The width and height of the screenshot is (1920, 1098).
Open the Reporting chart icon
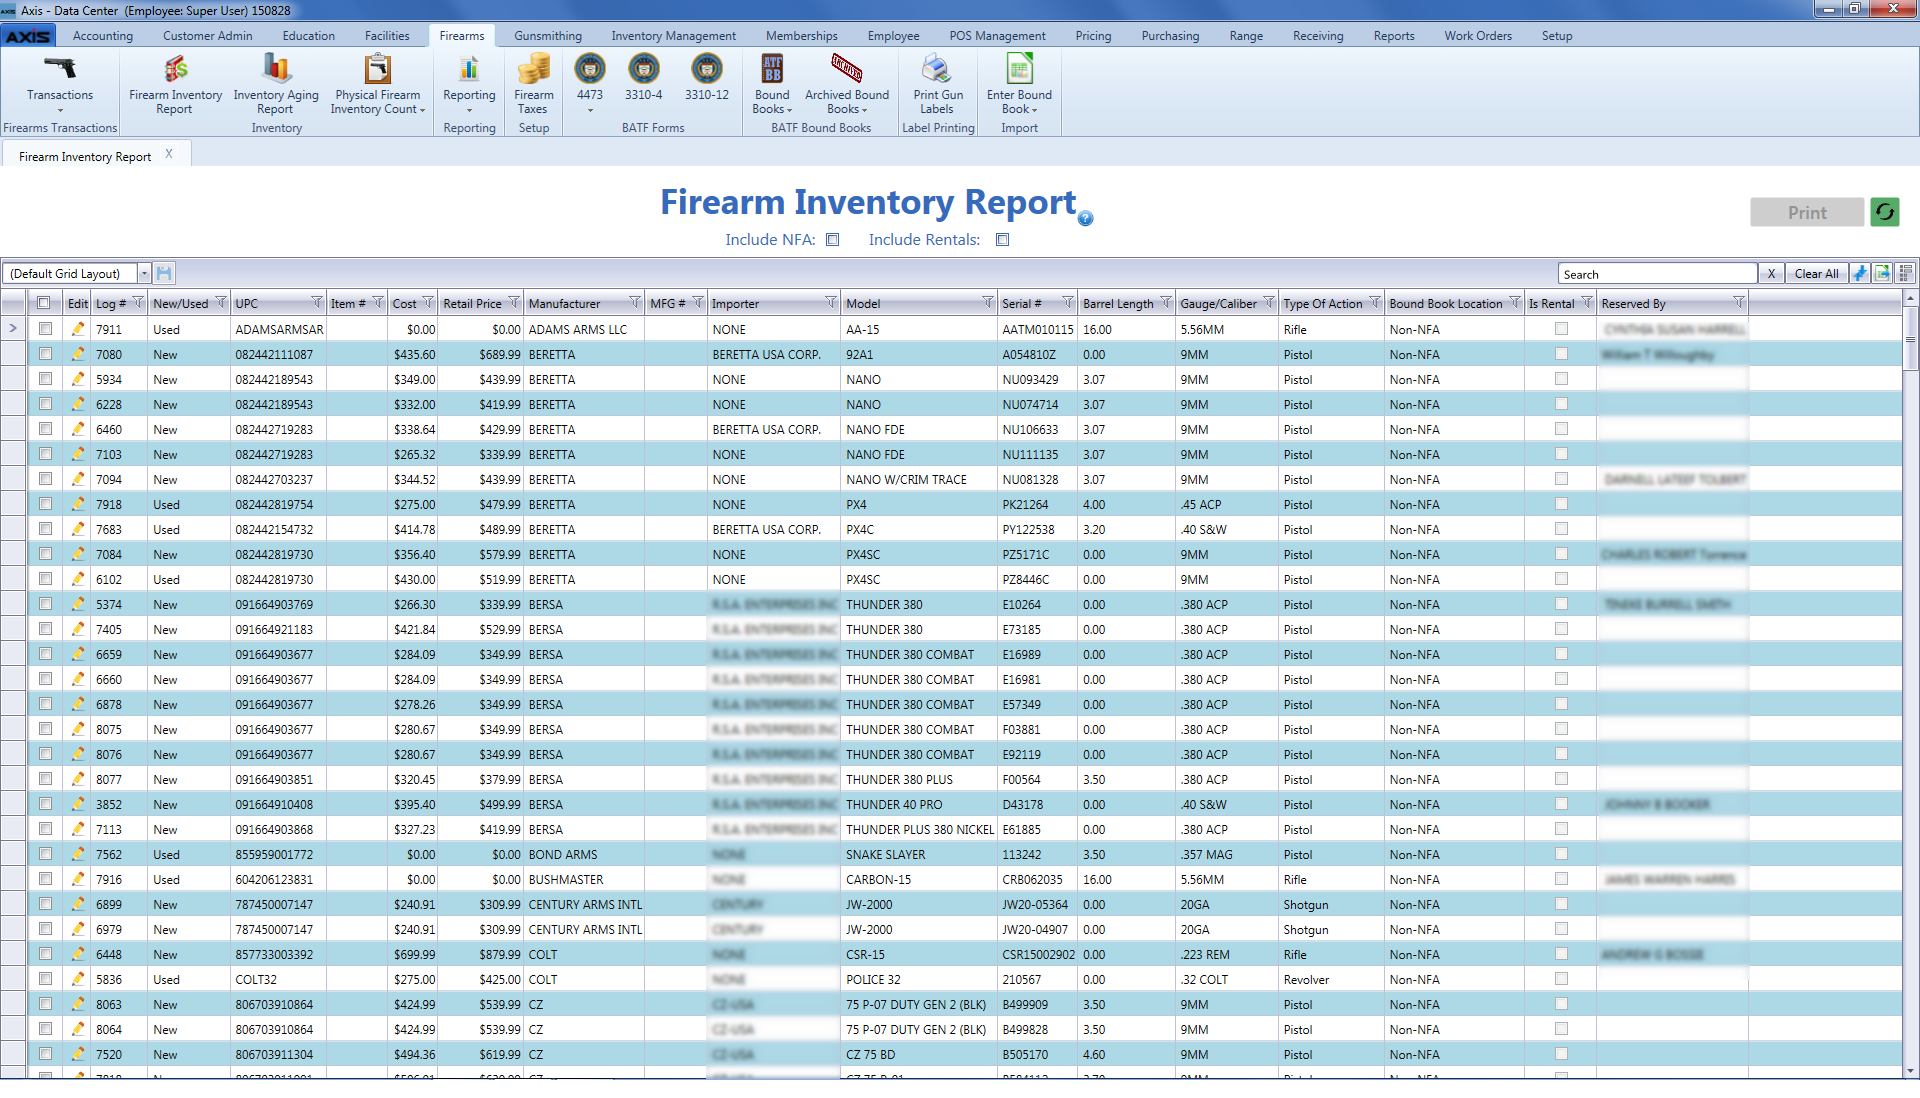(469, 68)
